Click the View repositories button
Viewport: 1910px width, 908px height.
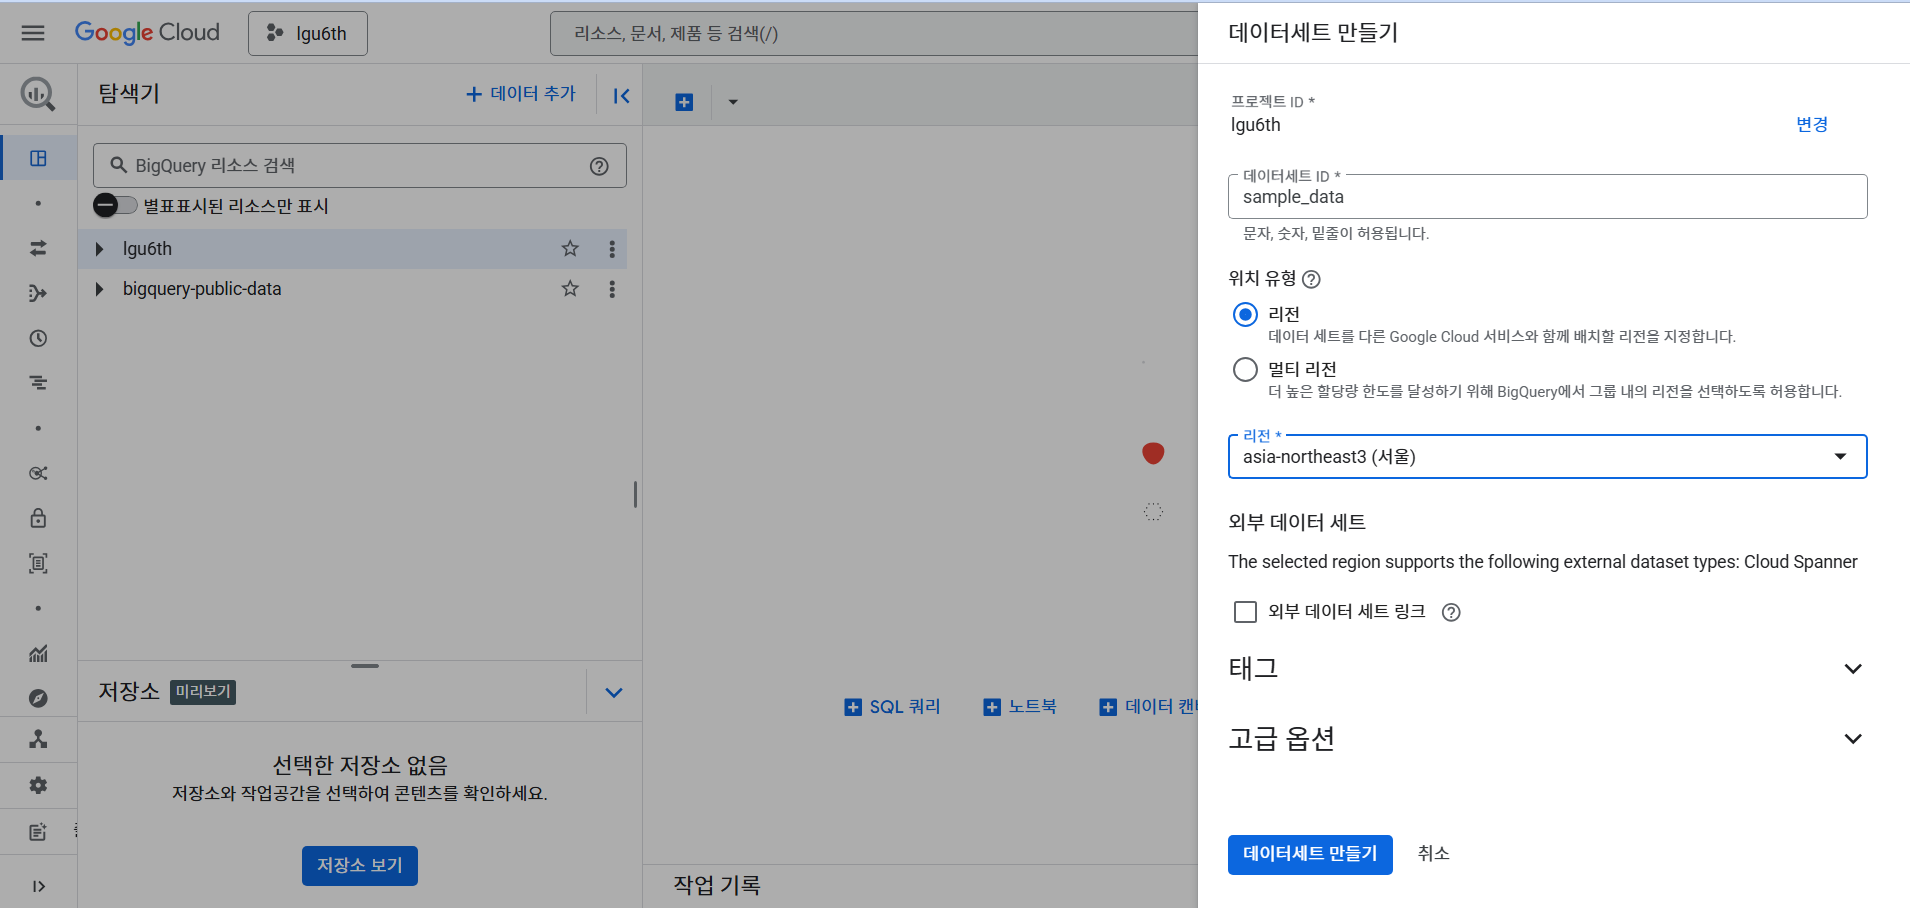tap(360, 866)
